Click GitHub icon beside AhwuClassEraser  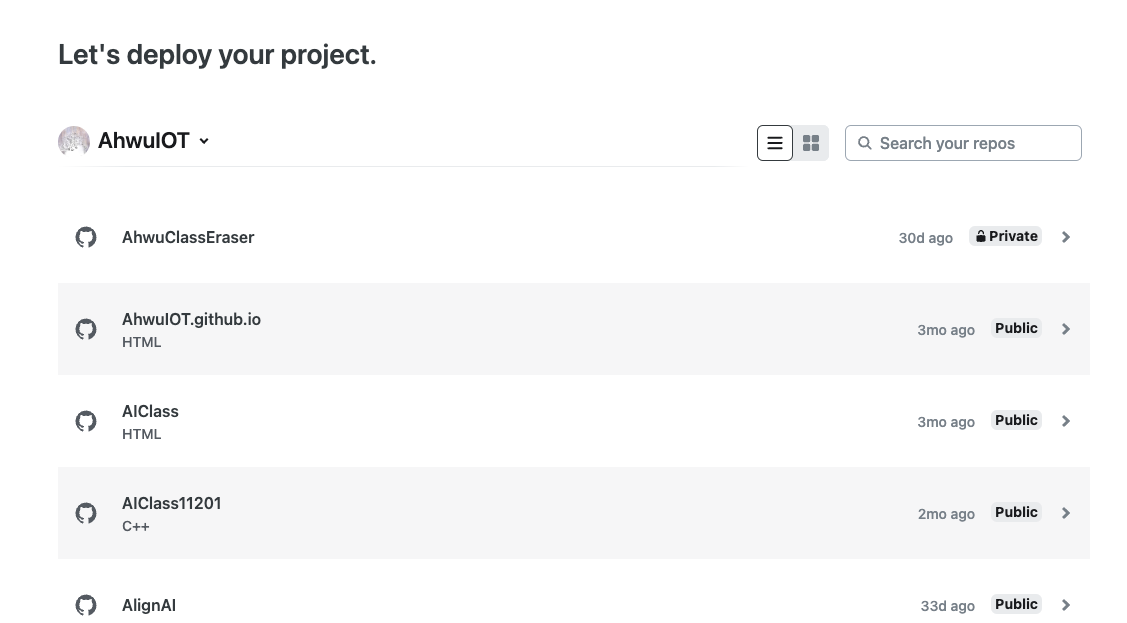(x=86, y=237)
